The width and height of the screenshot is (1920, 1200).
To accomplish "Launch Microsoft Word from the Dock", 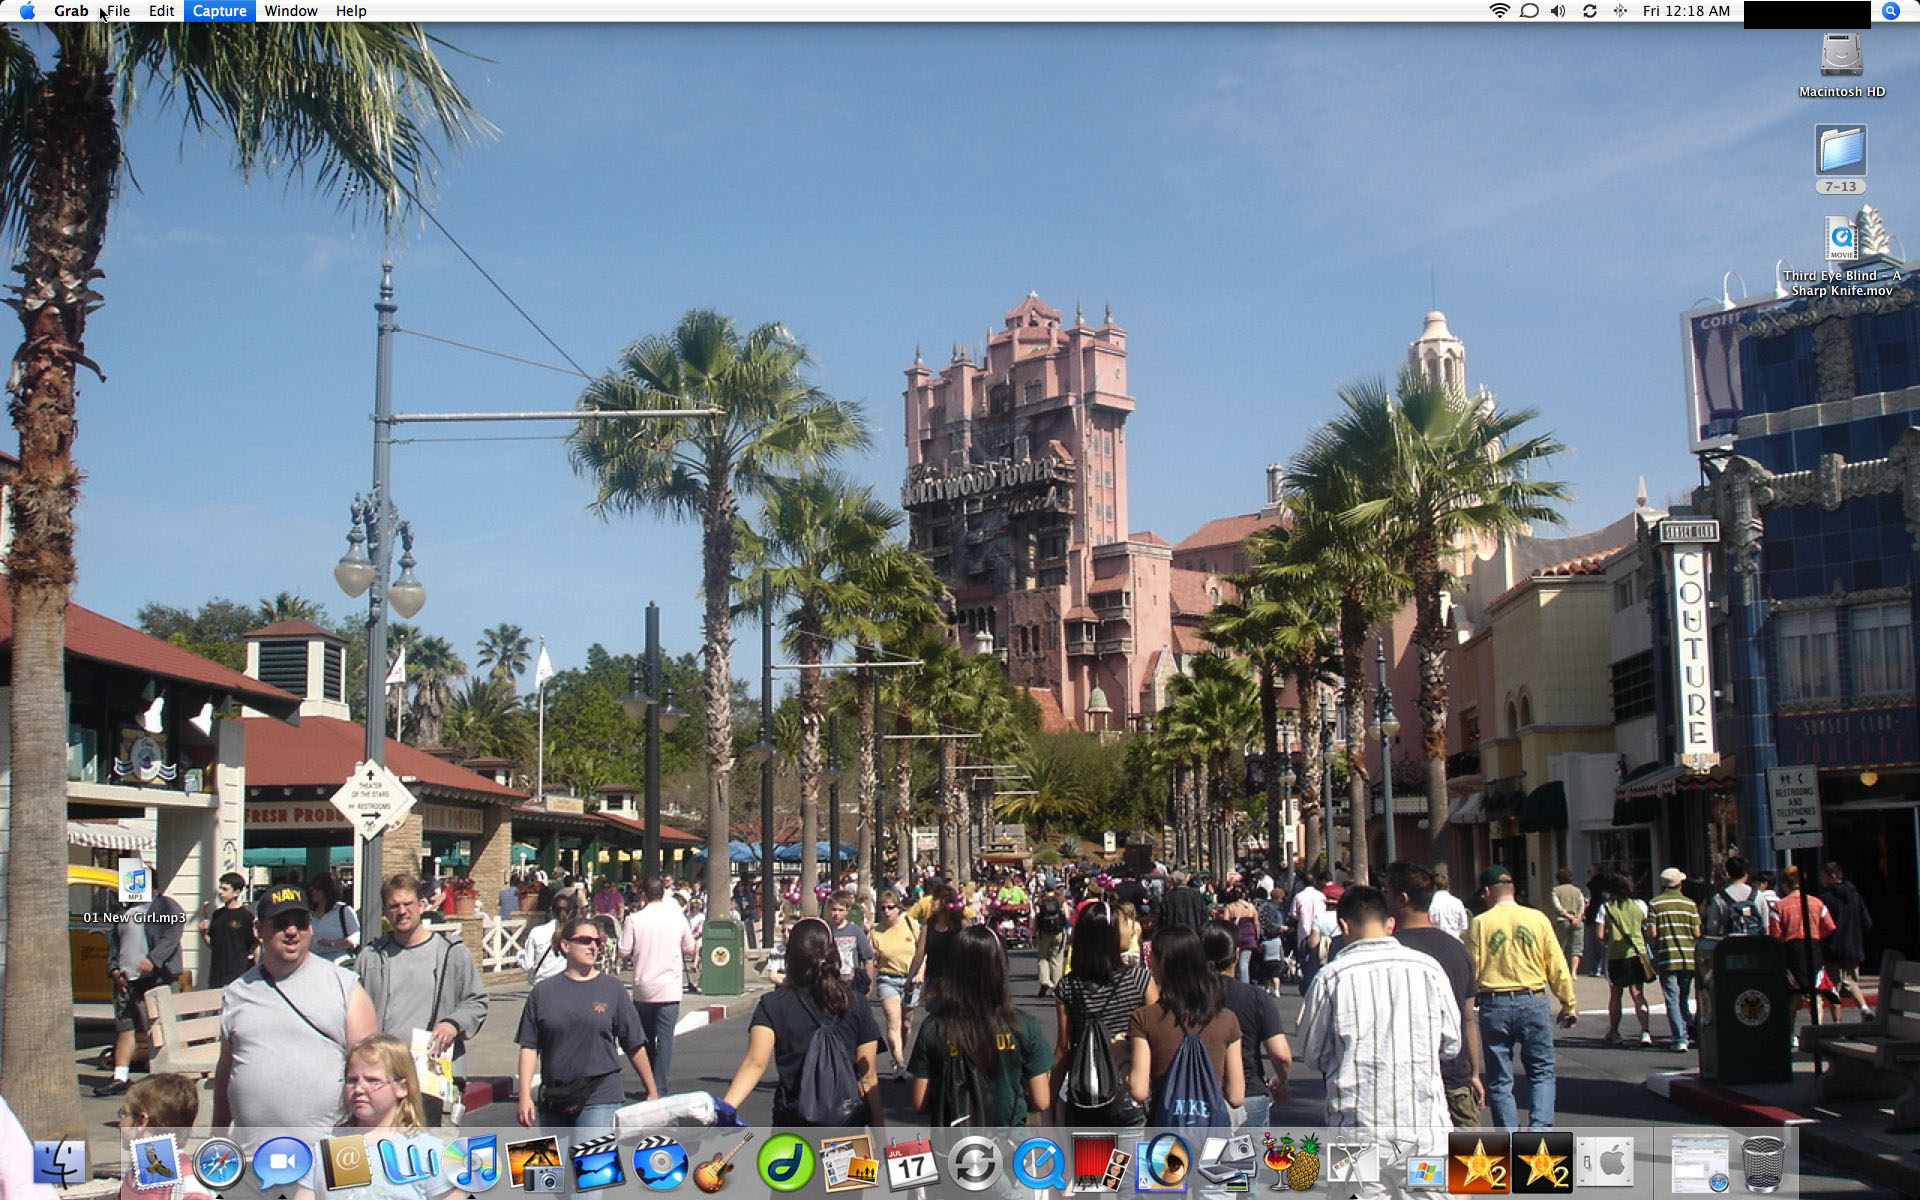I will tap(409, 1164).
